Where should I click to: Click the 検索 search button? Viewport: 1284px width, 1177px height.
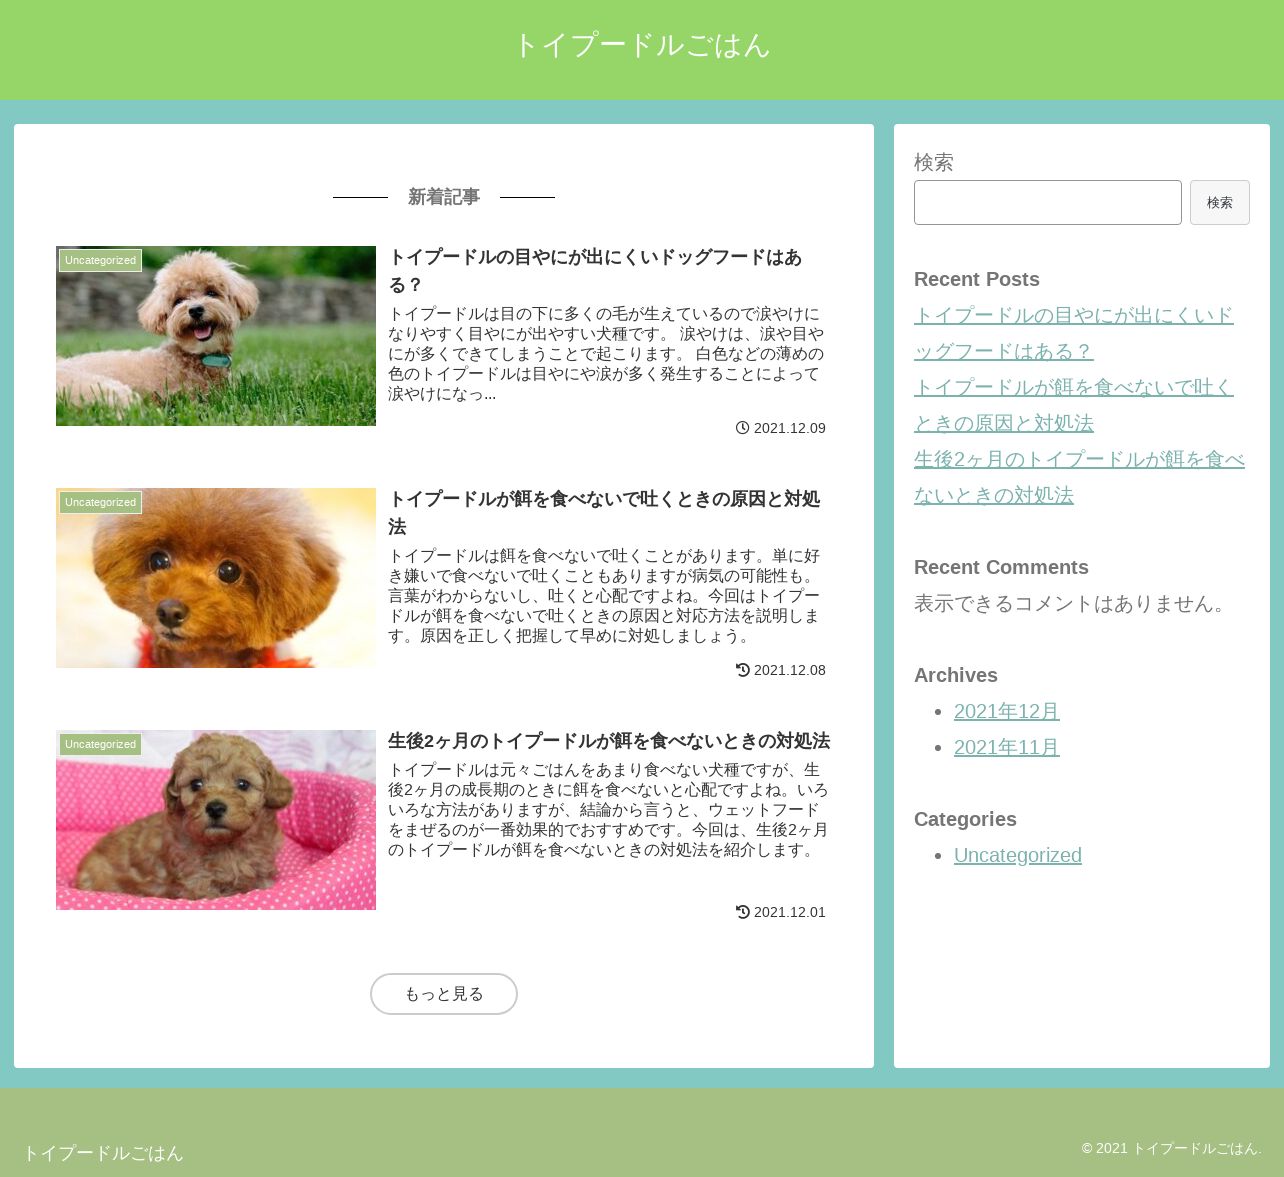1219,202
